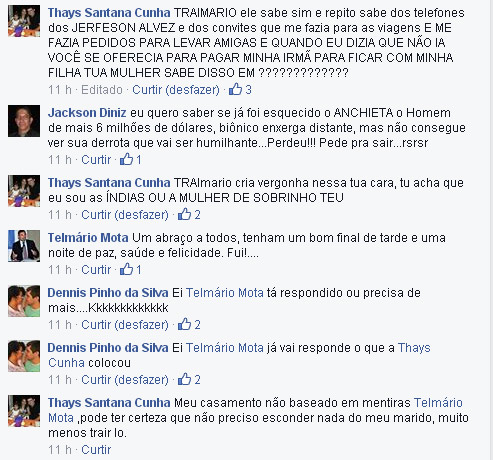
Task: Like Telmário Mota's farewell comment
Action: pos(96,270)
